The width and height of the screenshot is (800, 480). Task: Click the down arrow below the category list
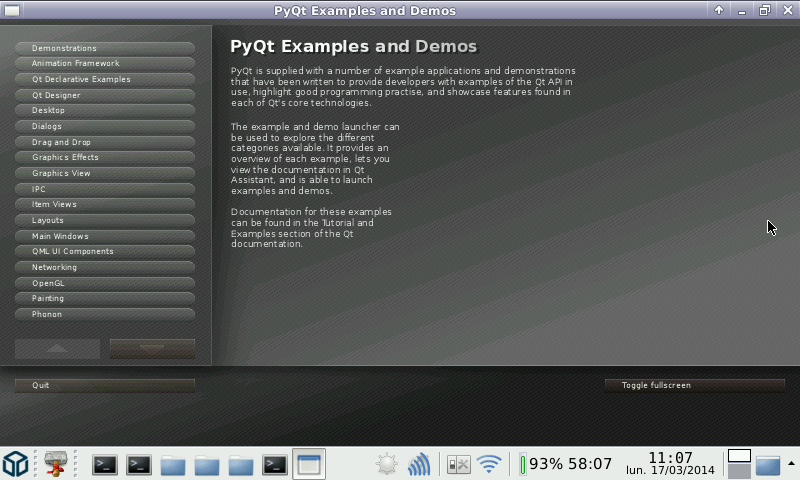point(152,349)
